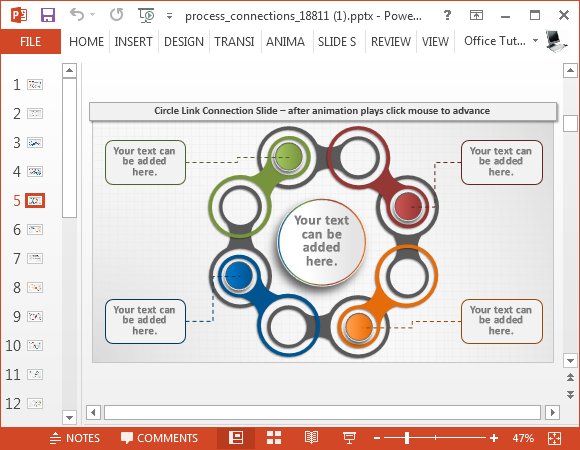
Task: Undo the last action
Action: click(x=77, y=15)
